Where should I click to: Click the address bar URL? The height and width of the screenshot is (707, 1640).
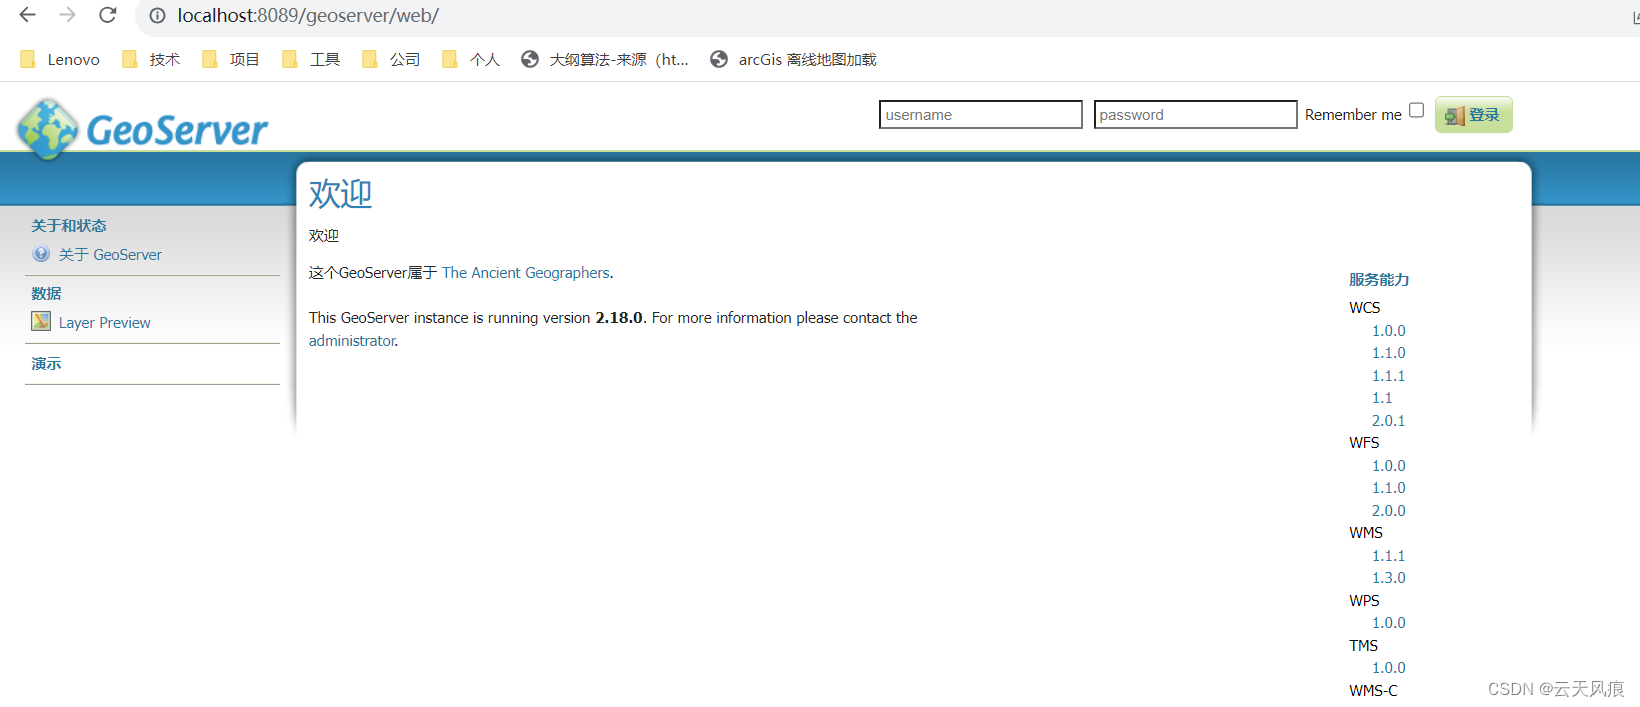coord(308,16)
